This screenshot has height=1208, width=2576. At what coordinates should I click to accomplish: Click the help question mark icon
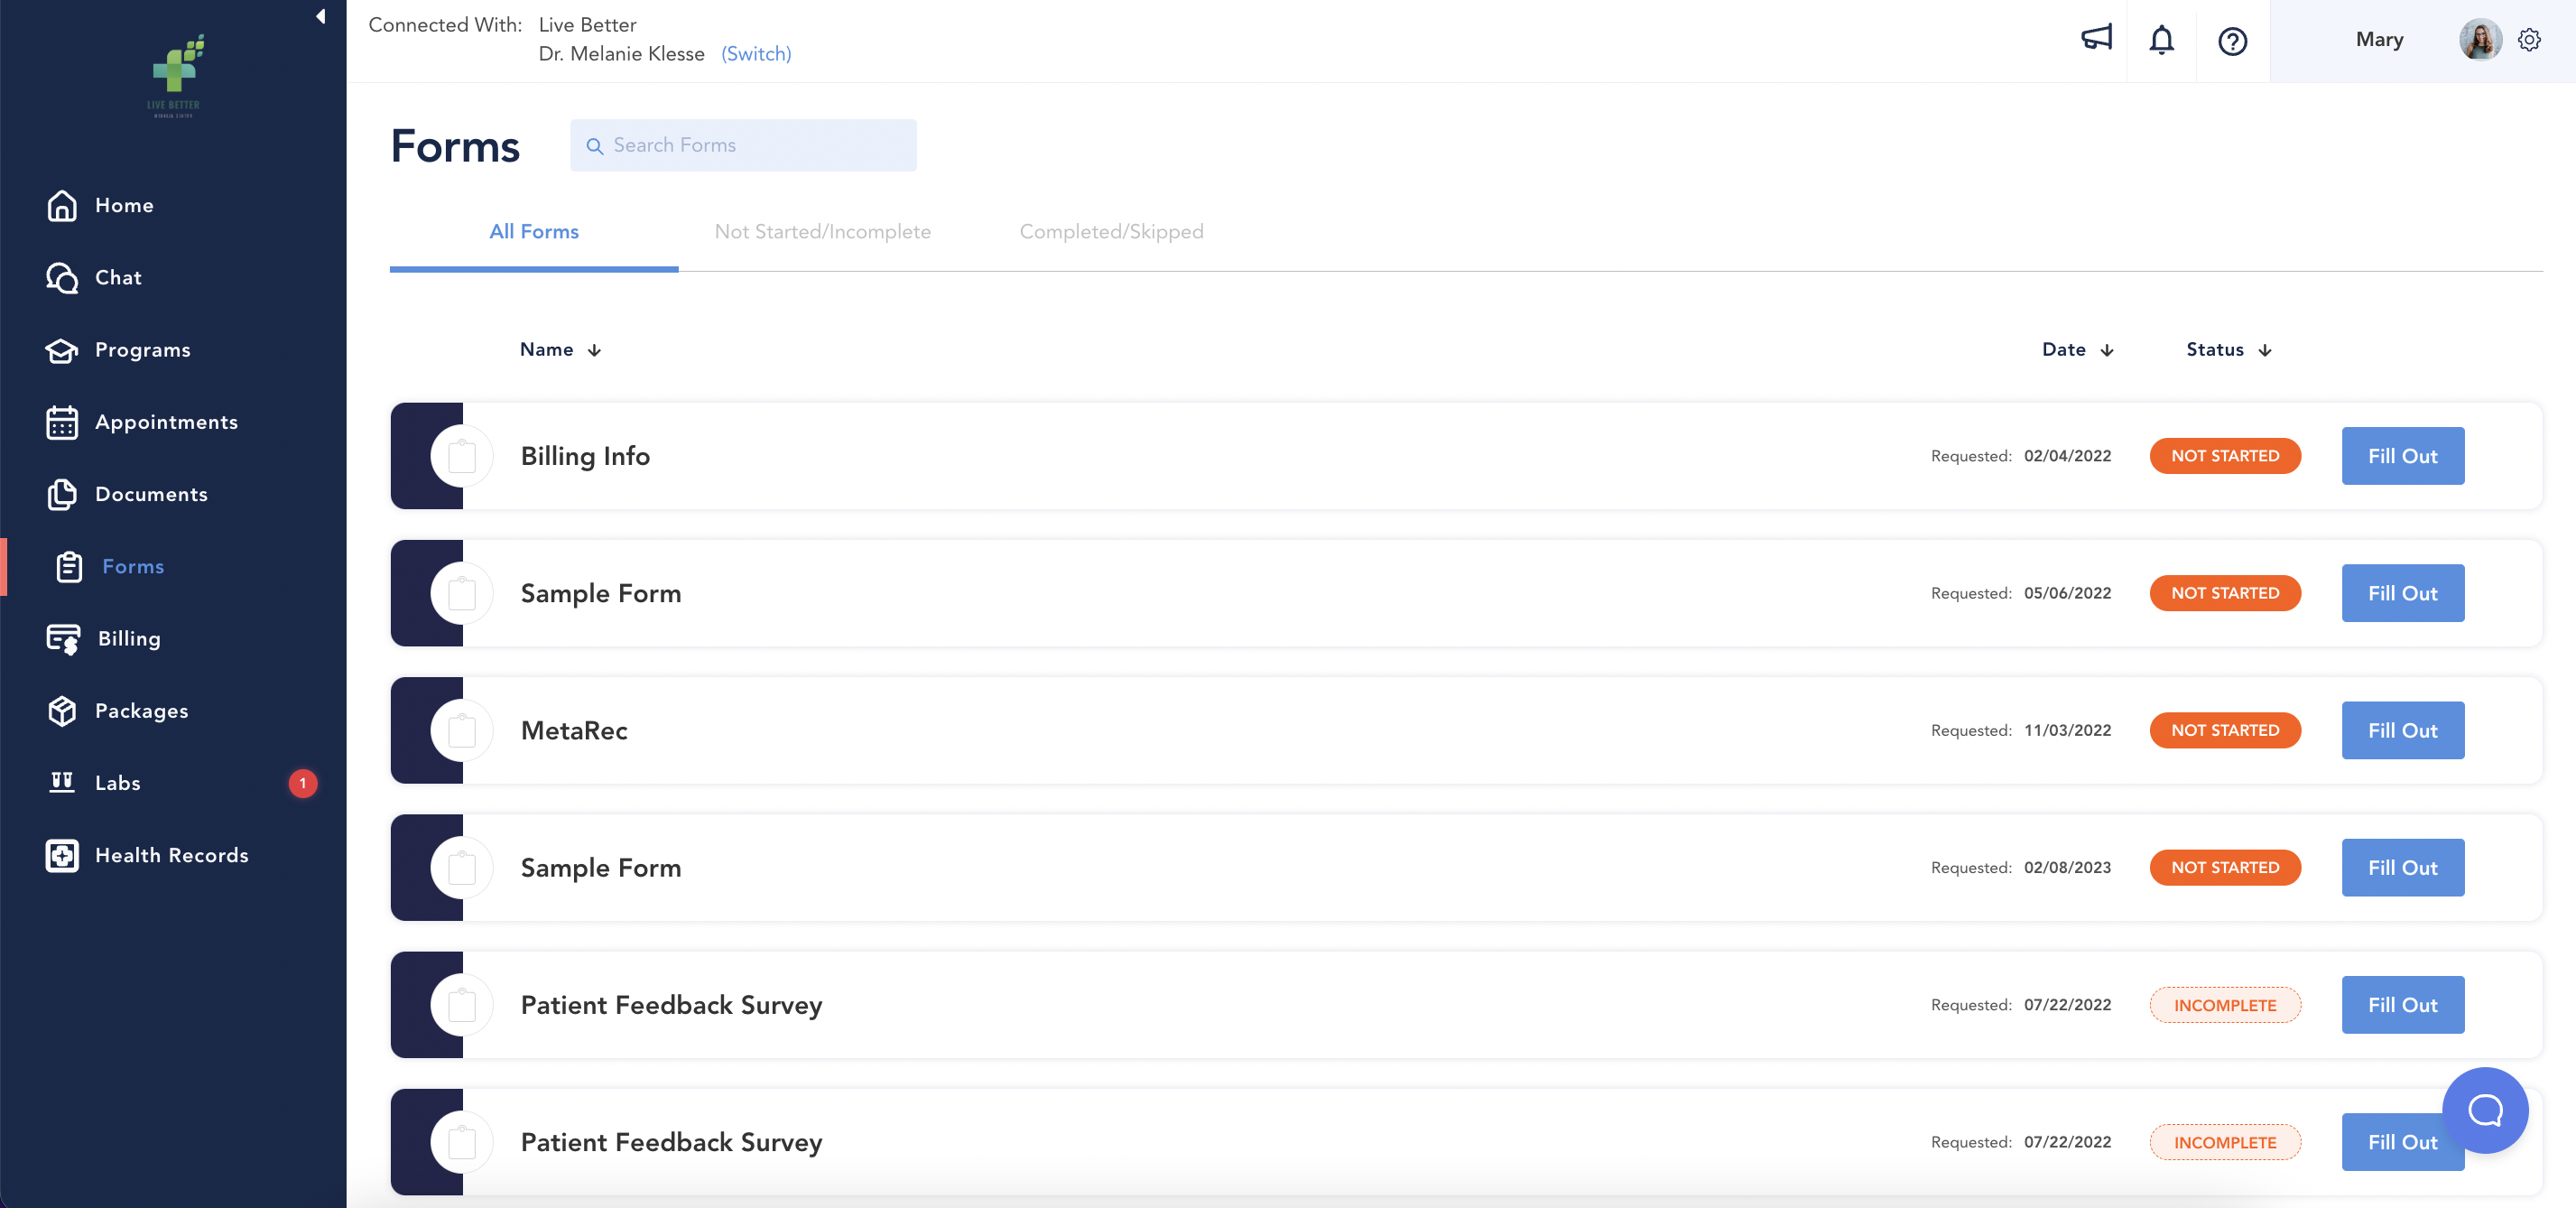coord(2232,41)
